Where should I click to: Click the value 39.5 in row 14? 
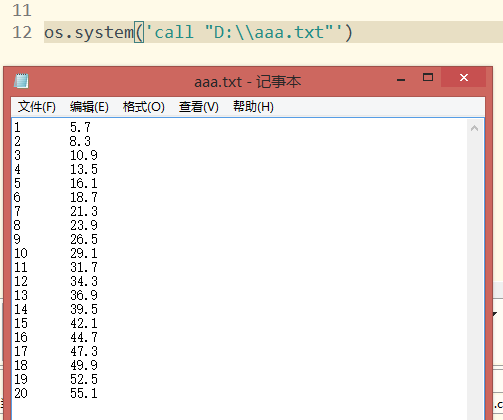coord(84,309)
